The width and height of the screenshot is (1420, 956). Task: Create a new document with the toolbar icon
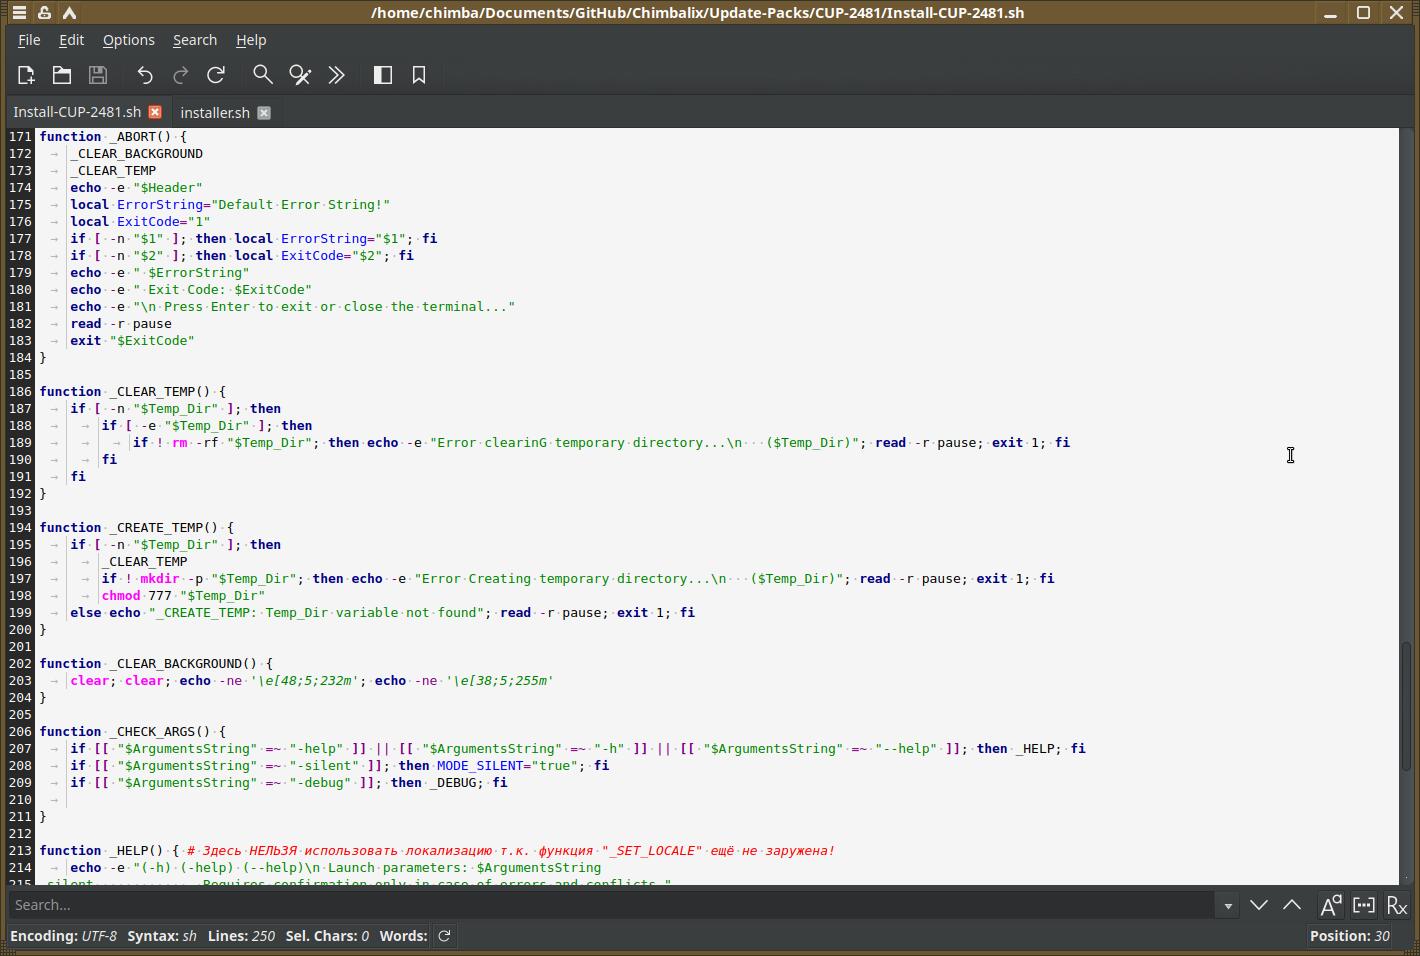coord(26,75)
